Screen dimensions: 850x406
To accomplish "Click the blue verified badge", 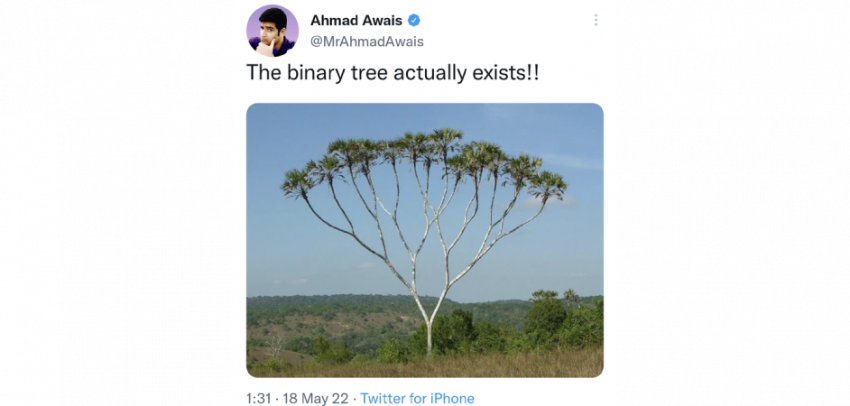I will pyautogui.click(x=414, y=20).
